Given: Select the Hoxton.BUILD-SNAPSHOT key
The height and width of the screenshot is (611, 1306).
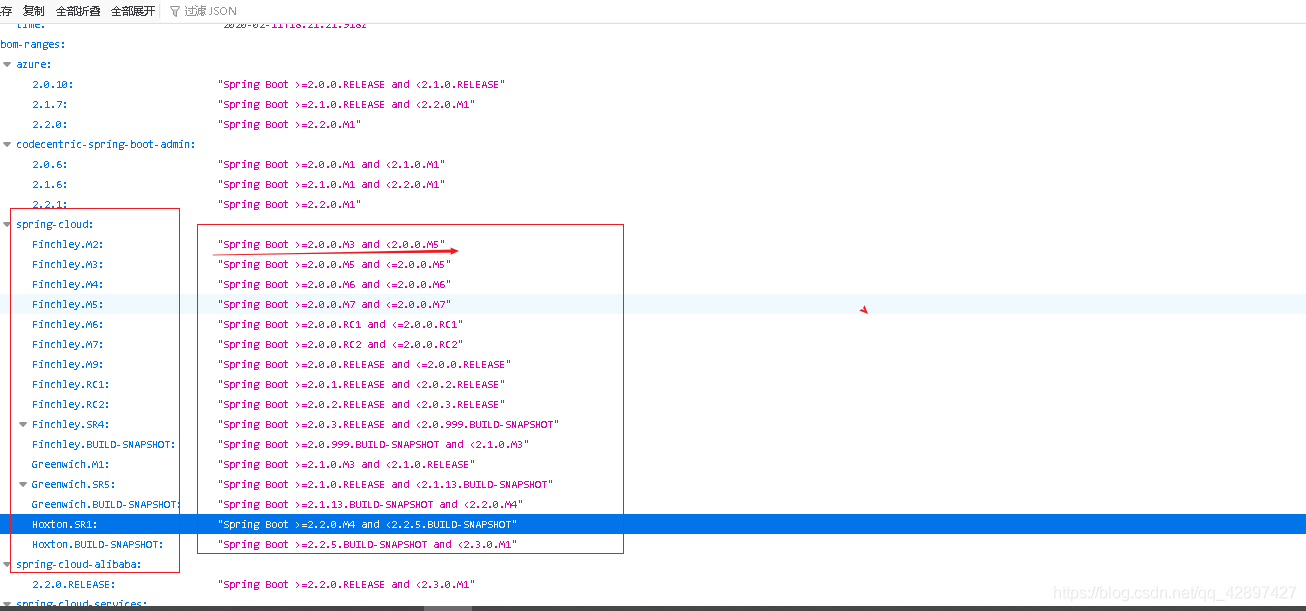Looking at the screenshot, I should 98,544.
